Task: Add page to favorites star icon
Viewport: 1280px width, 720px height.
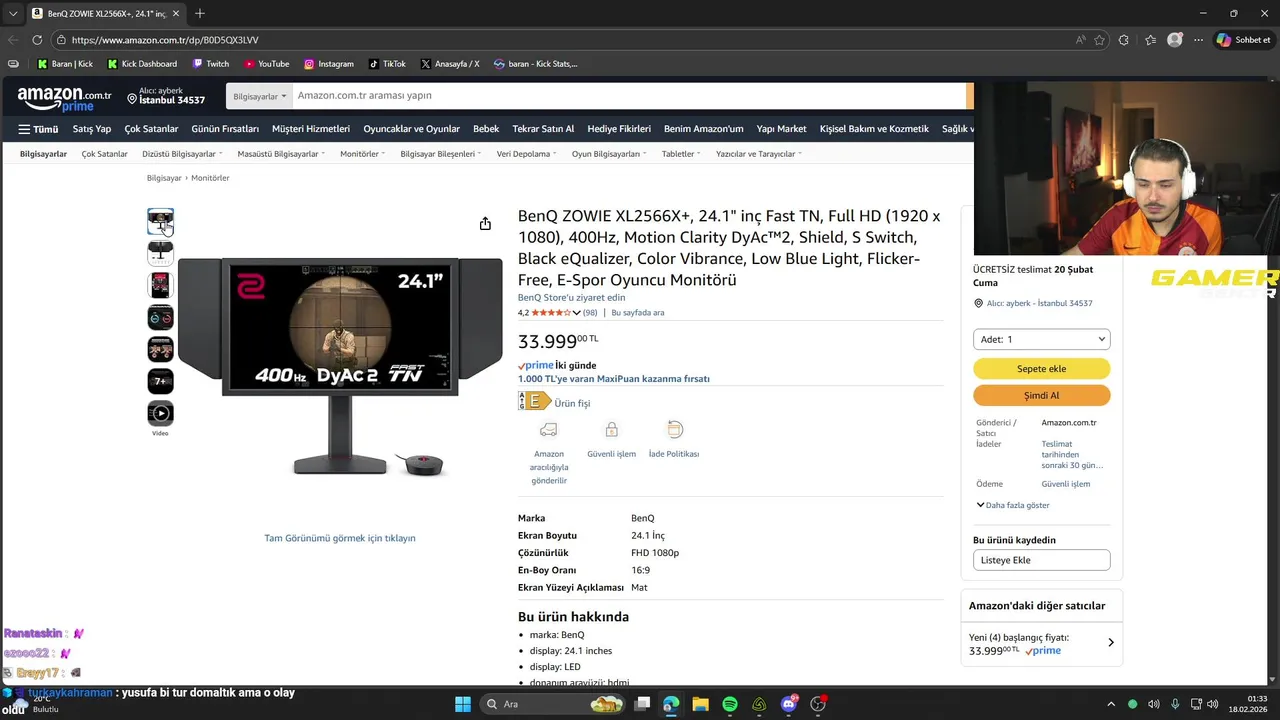Action: coord(1099,40)
